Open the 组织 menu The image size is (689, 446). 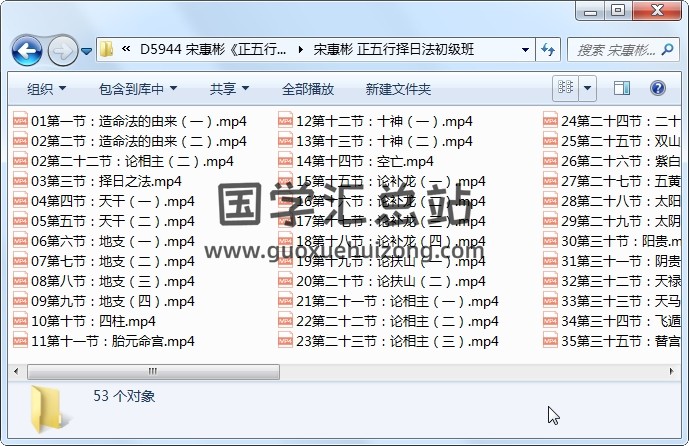47,89
